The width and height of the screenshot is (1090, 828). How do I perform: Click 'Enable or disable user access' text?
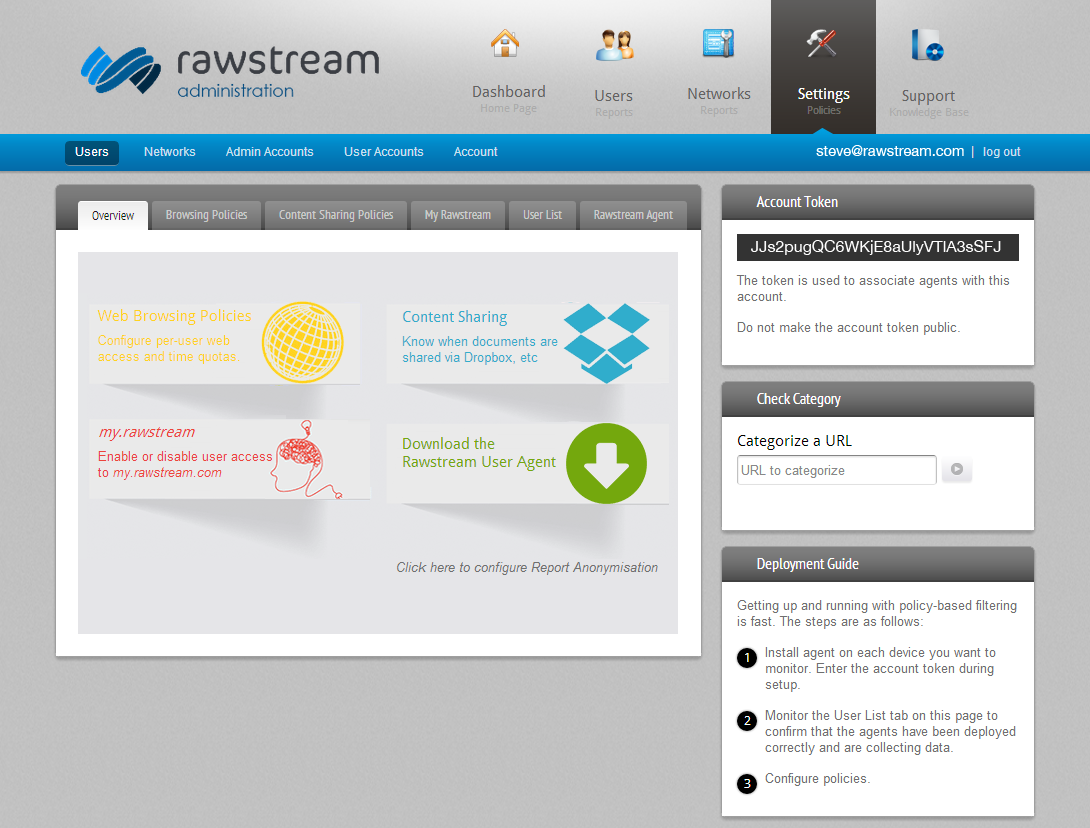(185, 464)
